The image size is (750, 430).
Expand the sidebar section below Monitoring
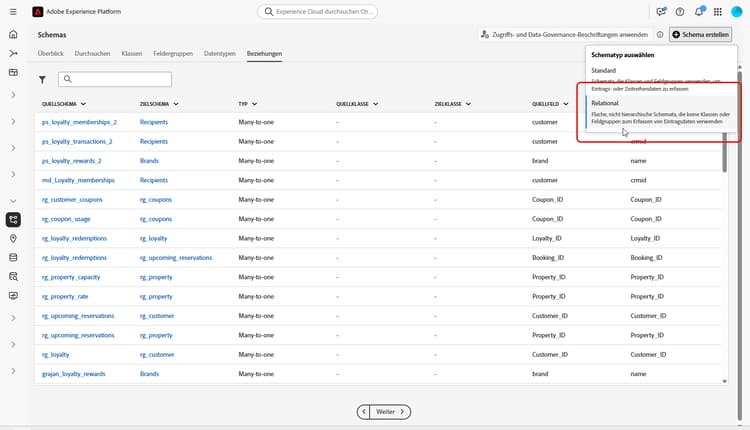pyautogui.click(x=13, y=318)
